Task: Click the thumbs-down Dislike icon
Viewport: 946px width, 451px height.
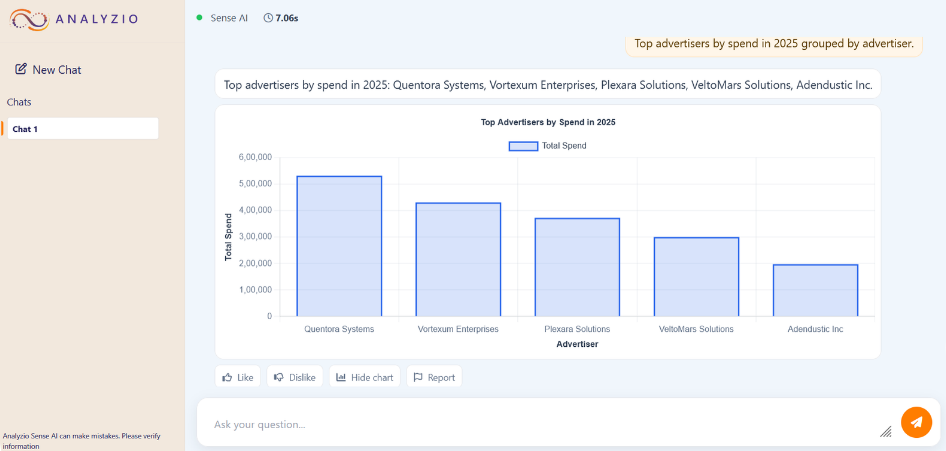Action: pos(279,378)
